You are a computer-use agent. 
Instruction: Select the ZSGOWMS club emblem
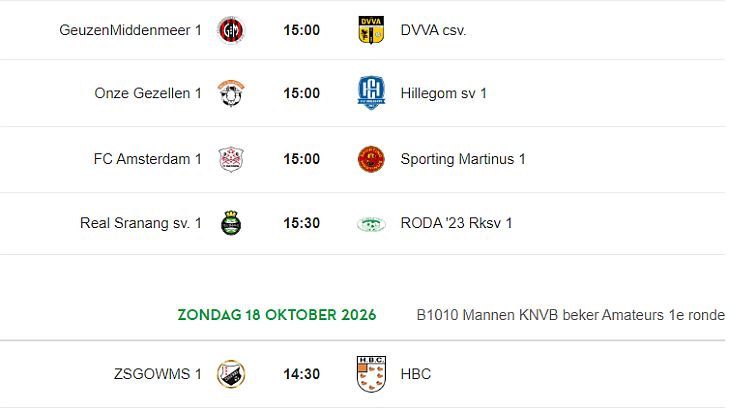pos(231,374)
